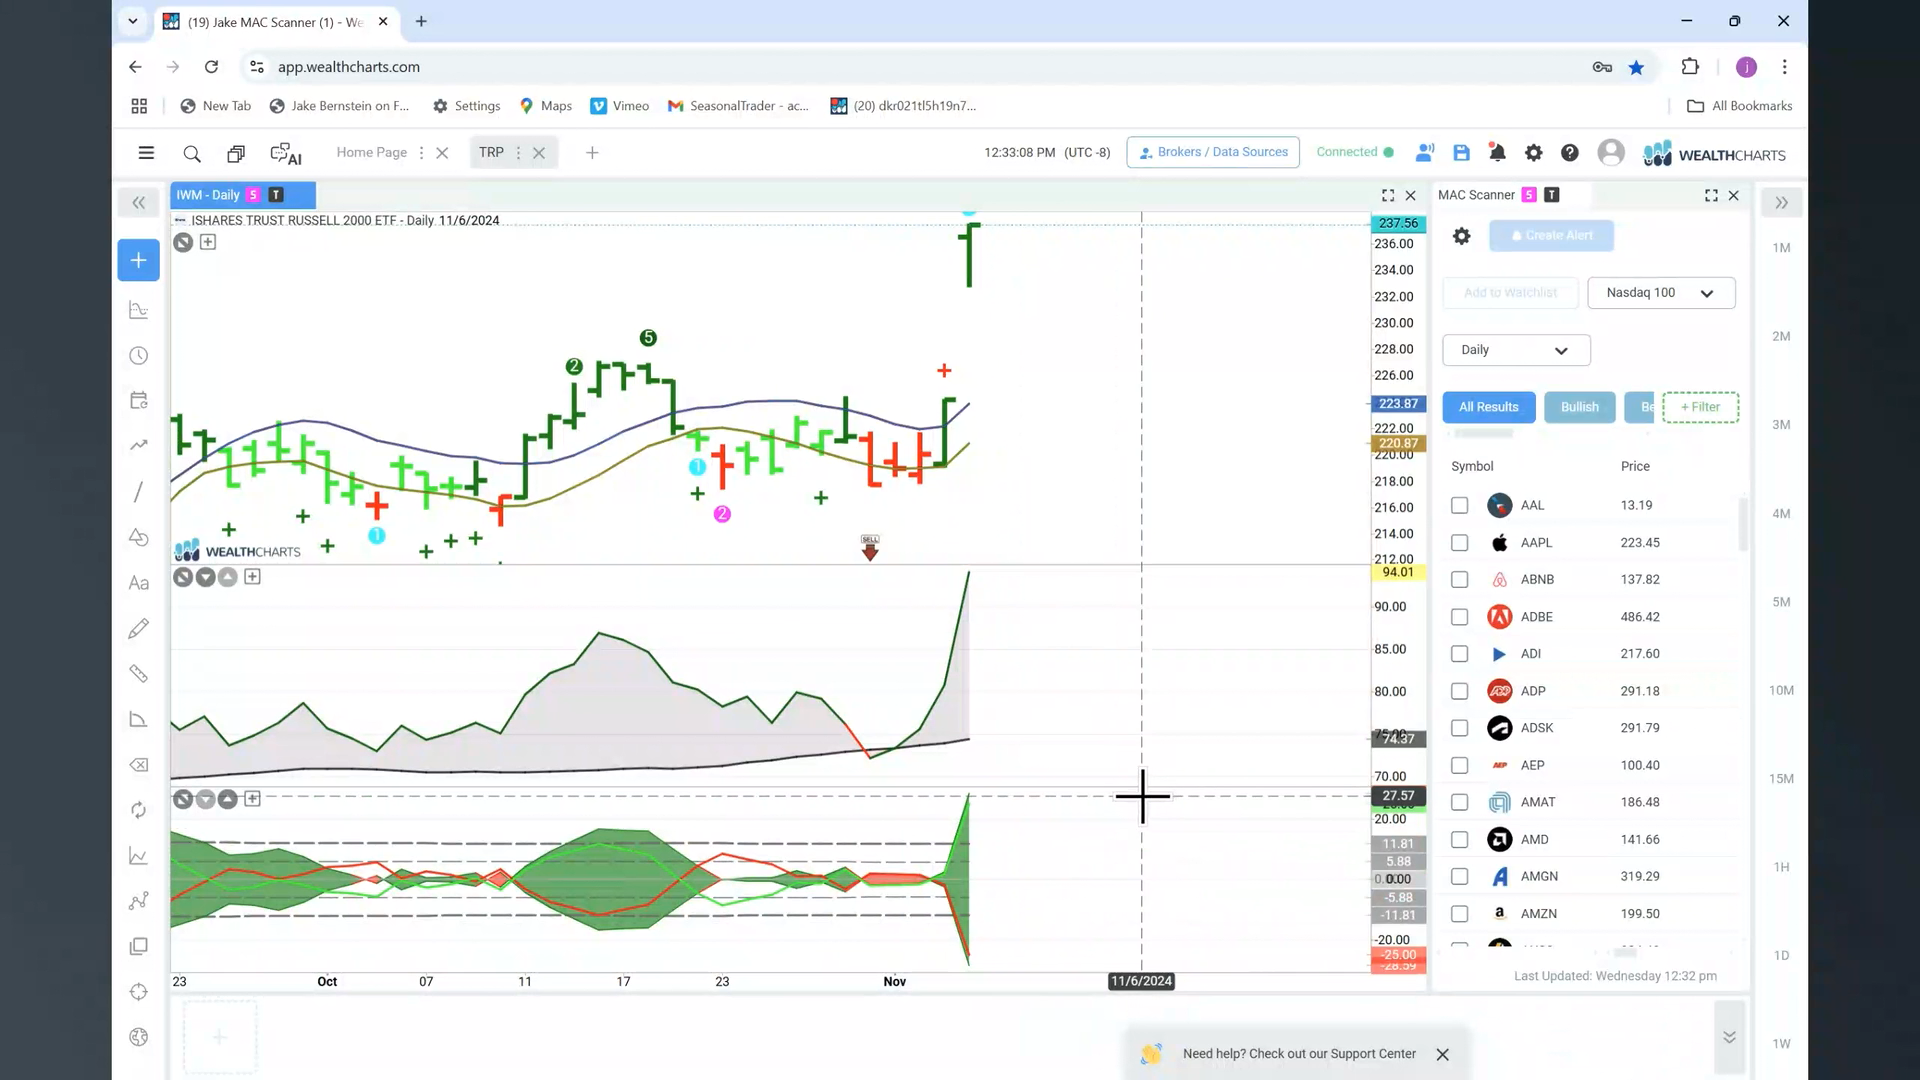
Task: Tick the ADP checkbox
Action: [1459, 691]
